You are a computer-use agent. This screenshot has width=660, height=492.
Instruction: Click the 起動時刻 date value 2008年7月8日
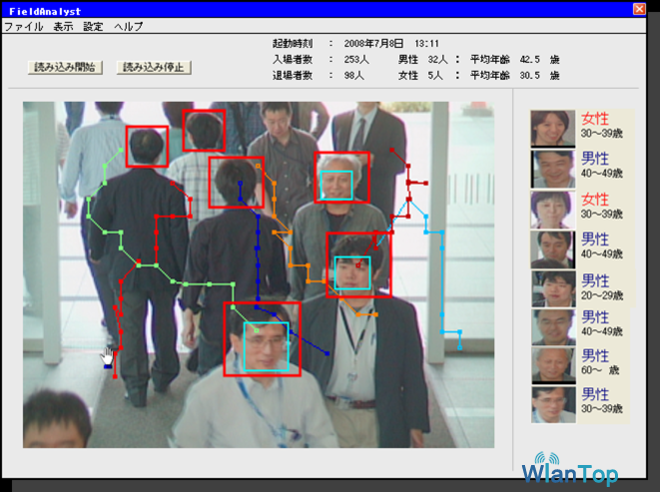(x=373, y=44)
